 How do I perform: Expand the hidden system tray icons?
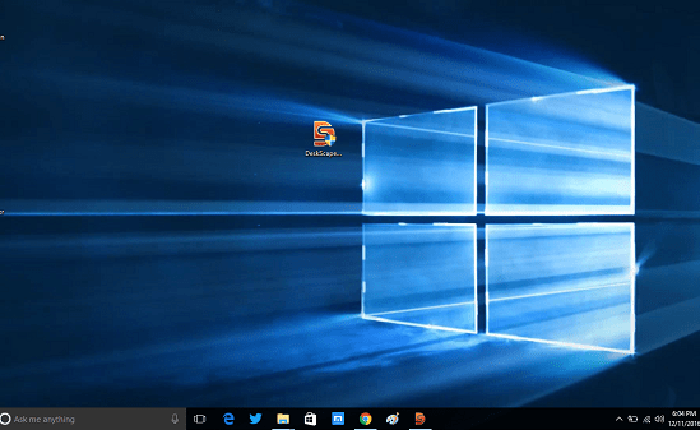point(619,419)
